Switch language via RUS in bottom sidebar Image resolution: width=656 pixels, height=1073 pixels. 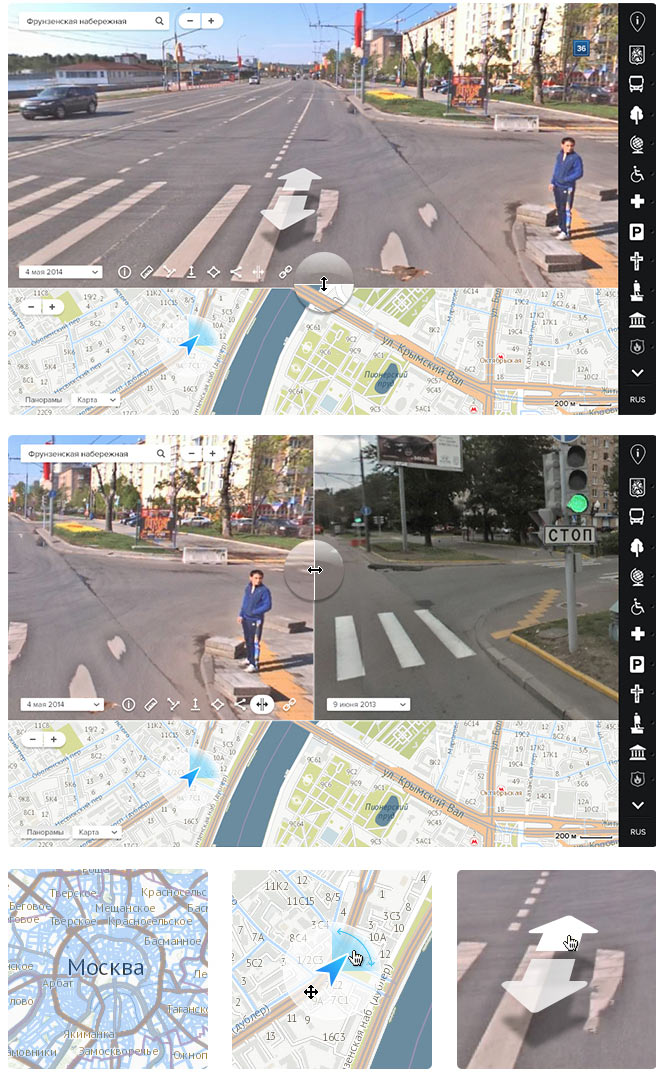pos(637,831)
